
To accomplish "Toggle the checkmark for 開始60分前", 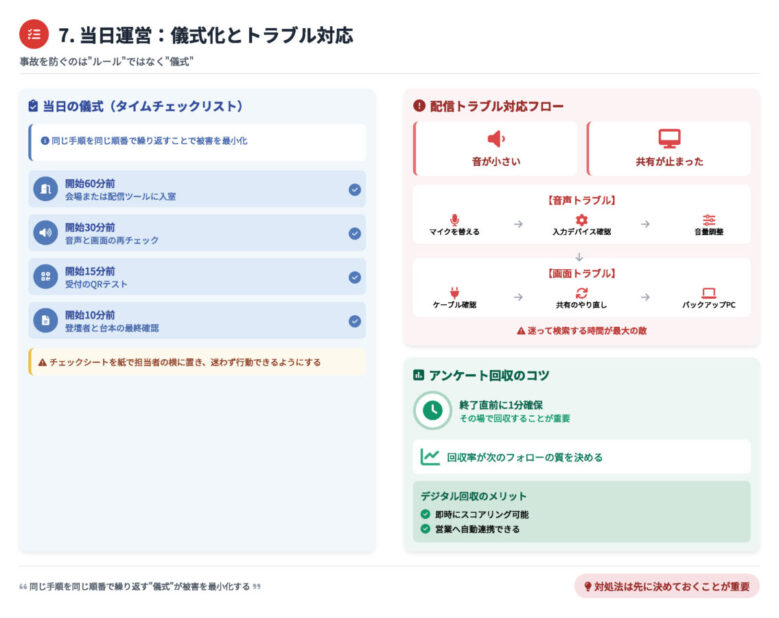I will tap(354, 189).
